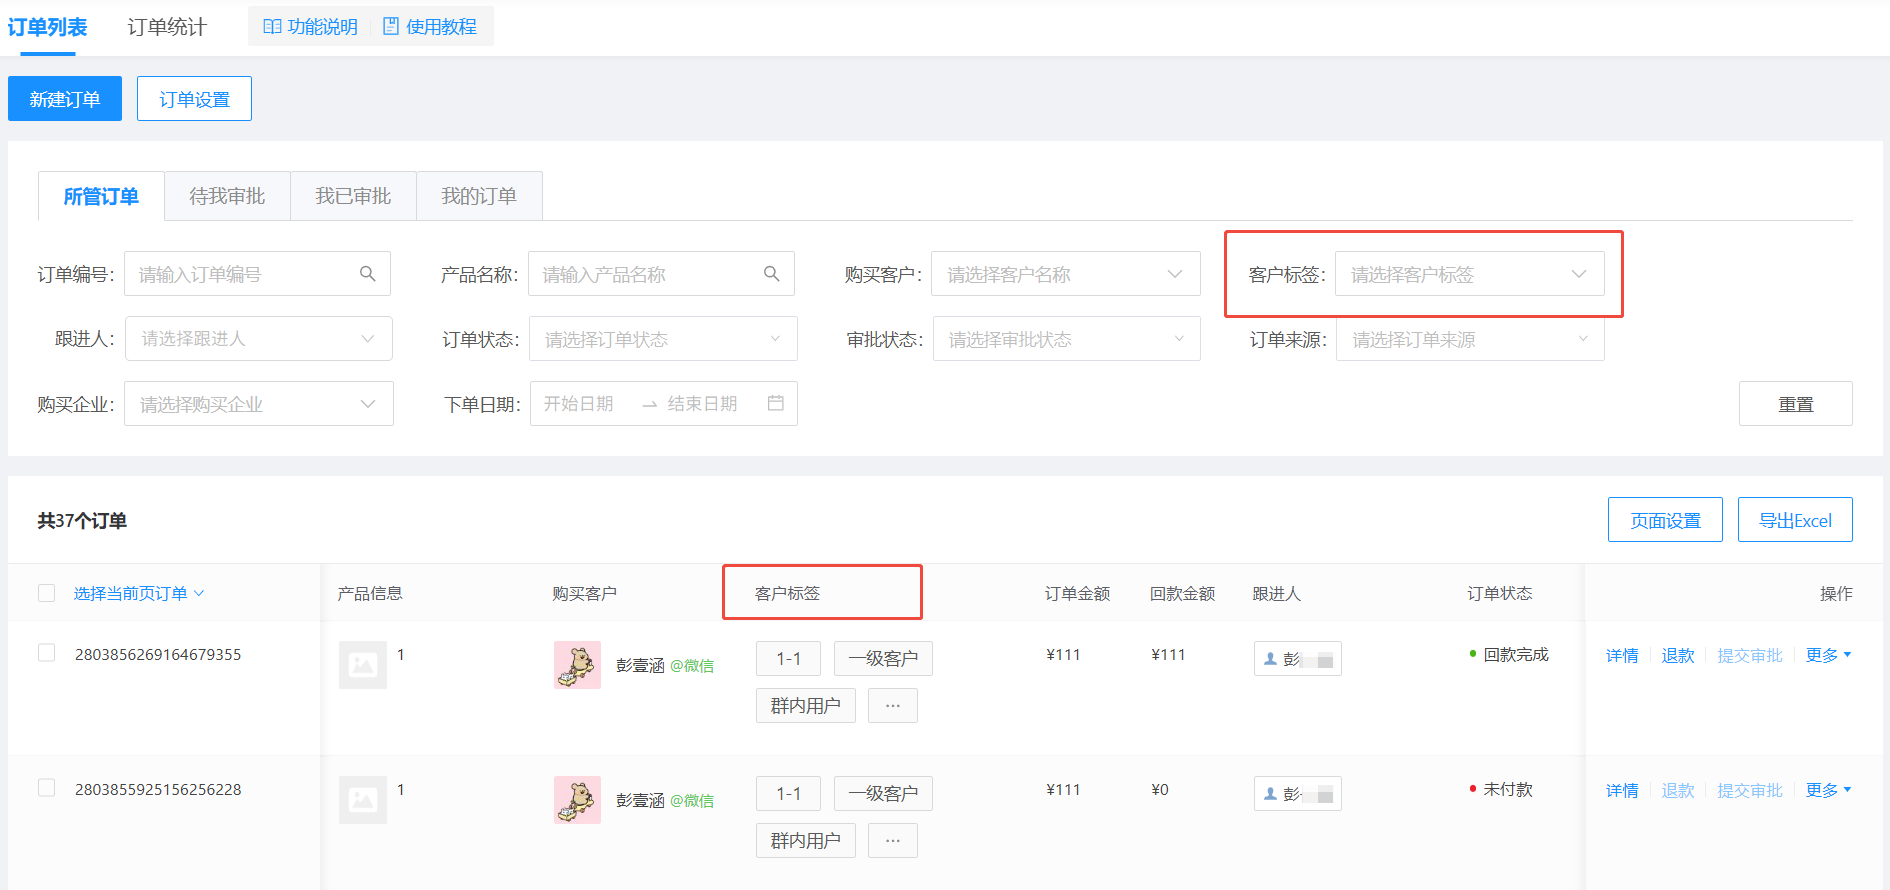Switch to the 订单统计 tab
The width and height of the screenshot is (1890, 890).
pyautogui.click(x=167, y=27)
